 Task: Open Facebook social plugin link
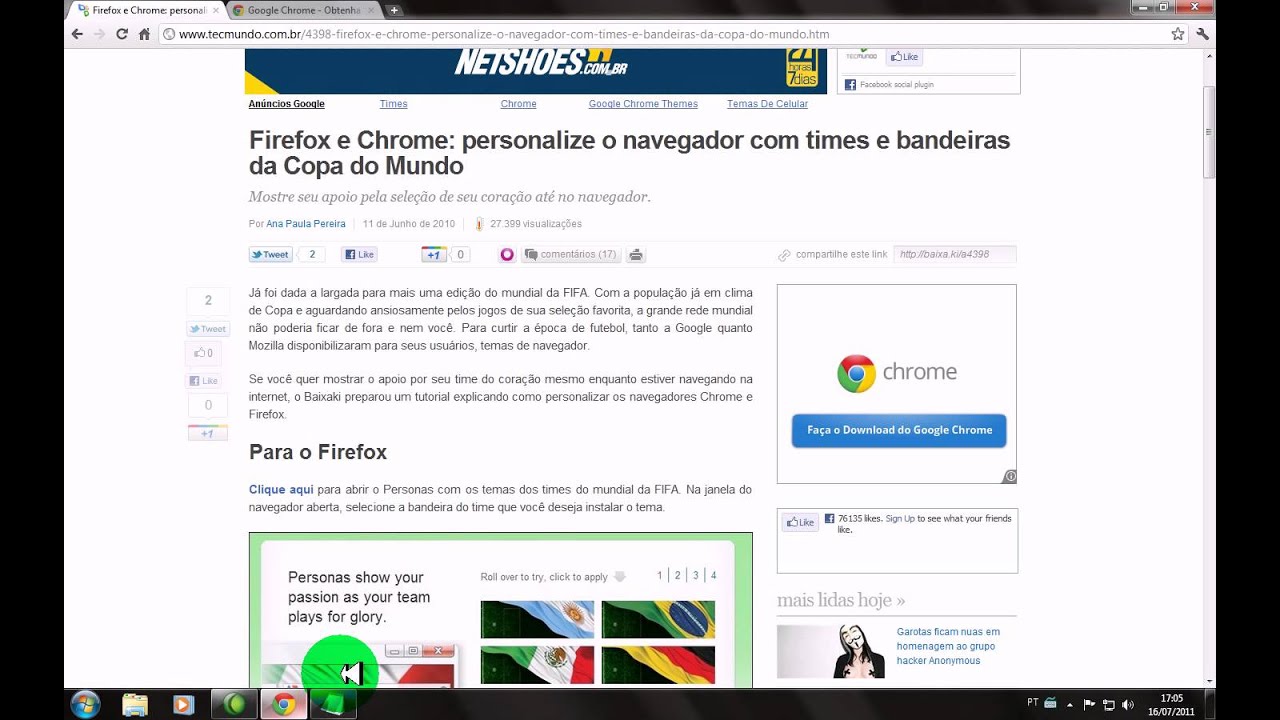tap(896, 85)
